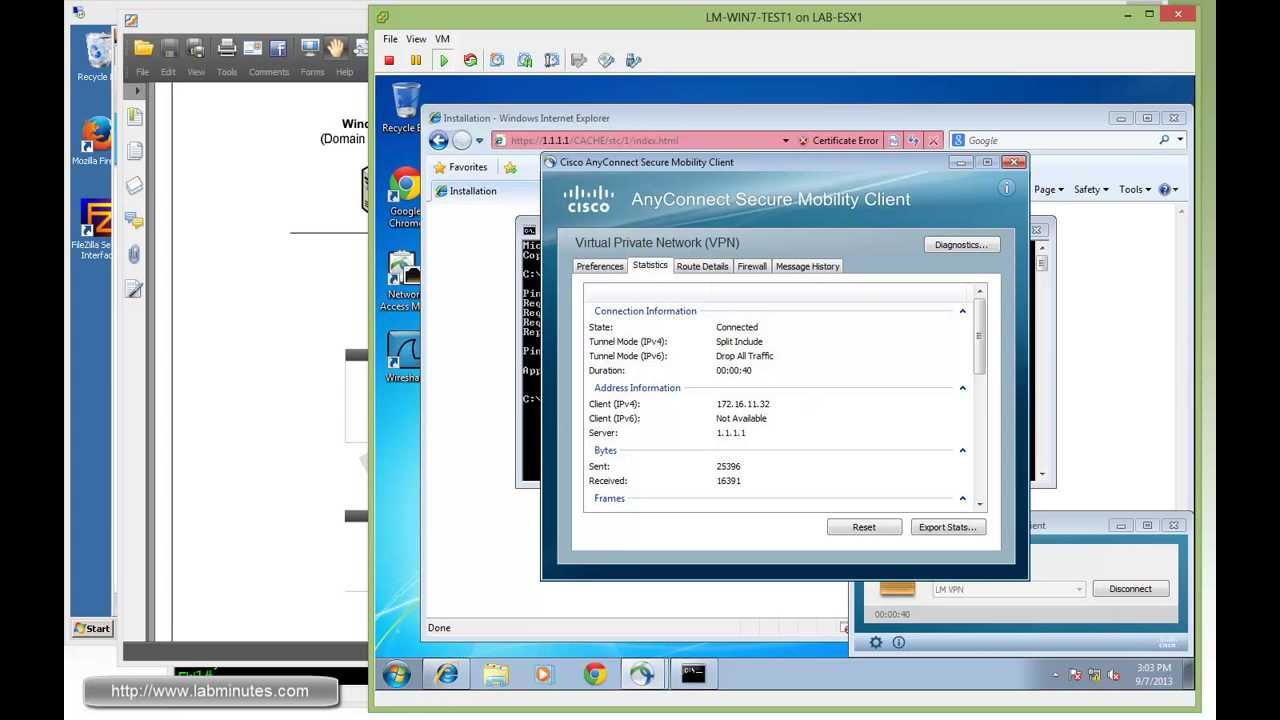Open the IE recent pages dropdown arrow

(480, 141)
